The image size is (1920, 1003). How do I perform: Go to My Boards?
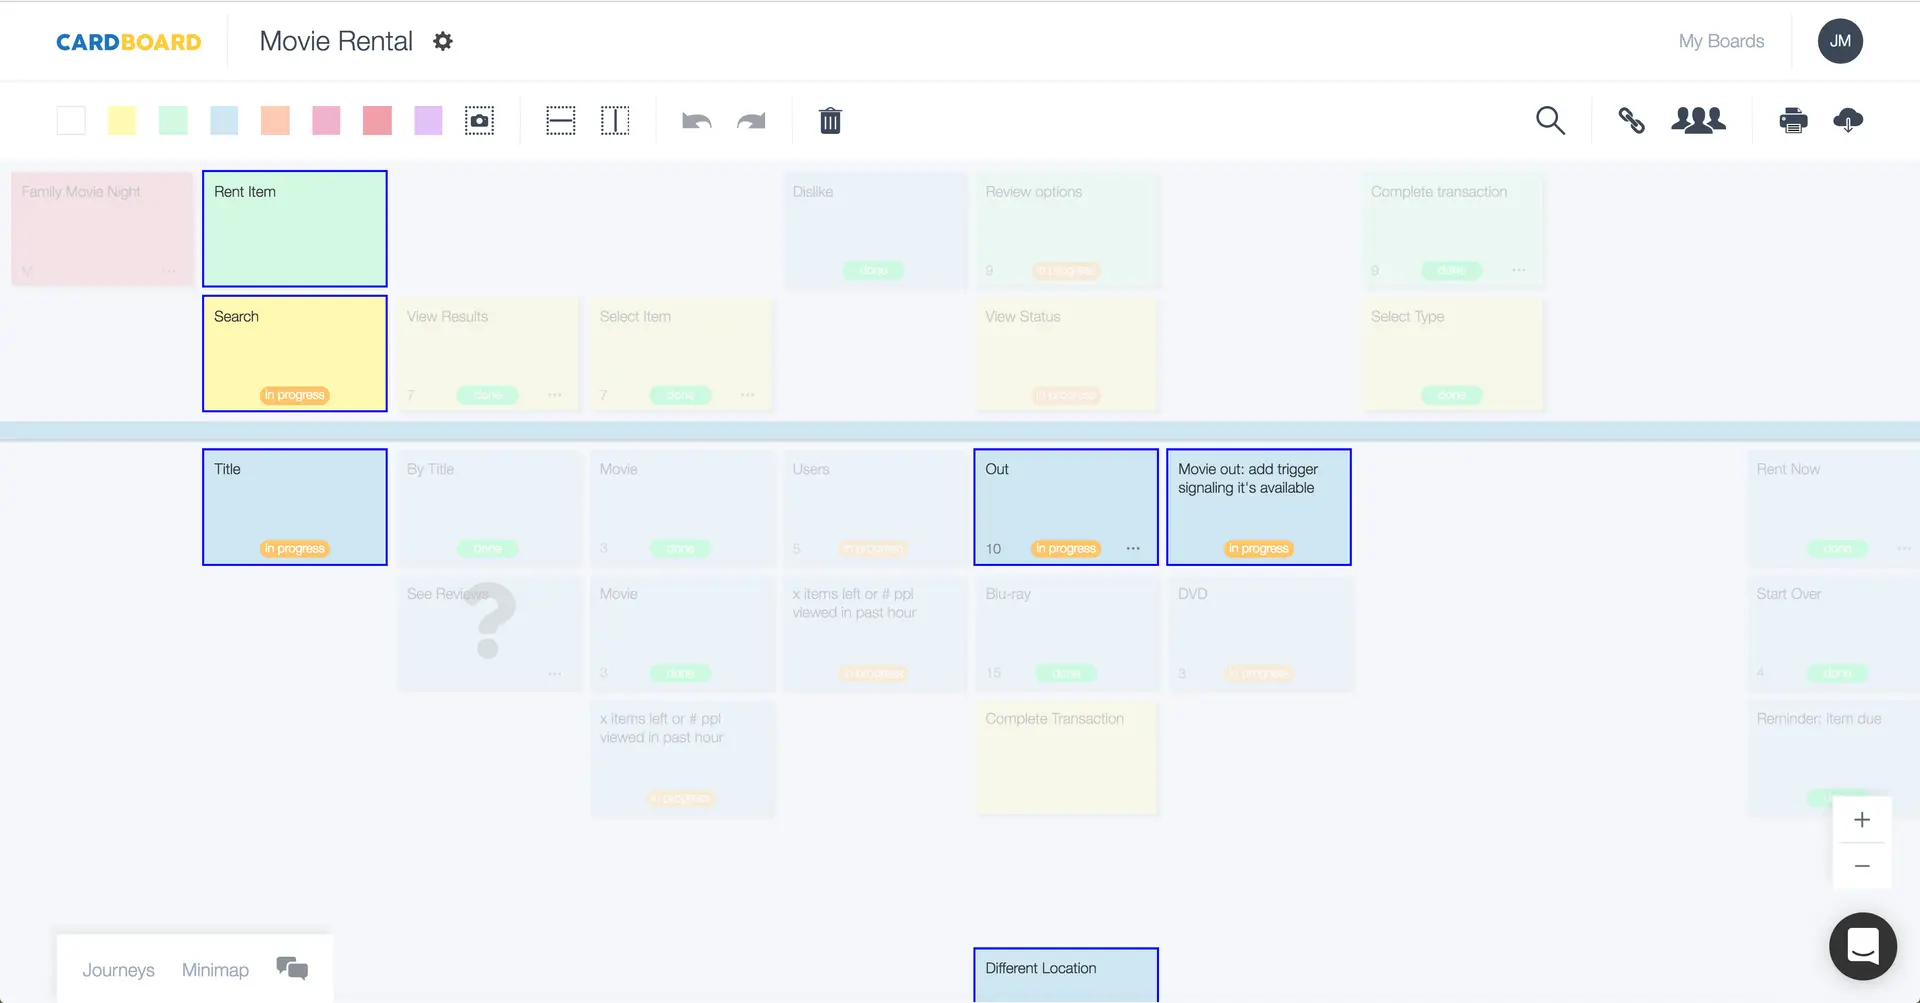[1721, 41]
